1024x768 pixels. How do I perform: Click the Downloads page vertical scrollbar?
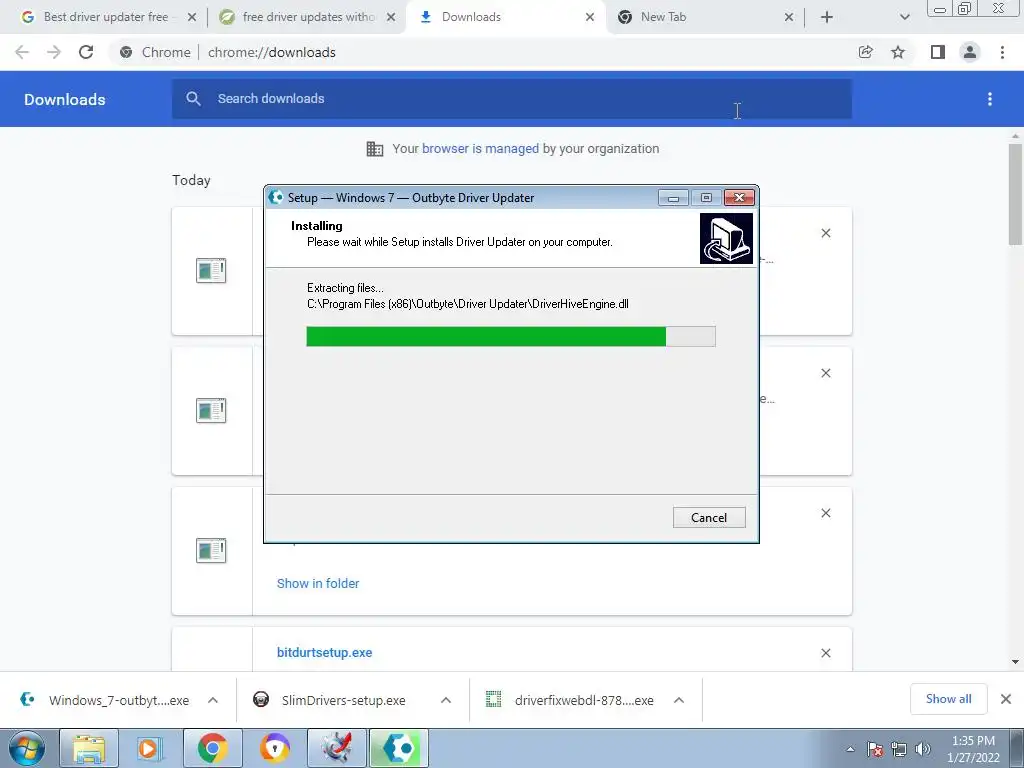coord(1015,195)
